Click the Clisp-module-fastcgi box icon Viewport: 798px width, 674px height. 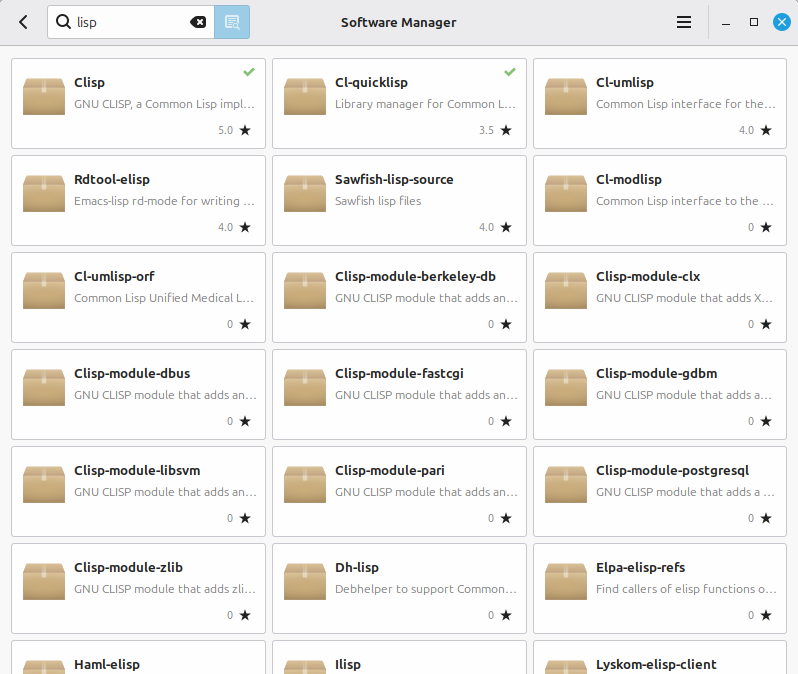pyautogui.click(x=305, y=387)
